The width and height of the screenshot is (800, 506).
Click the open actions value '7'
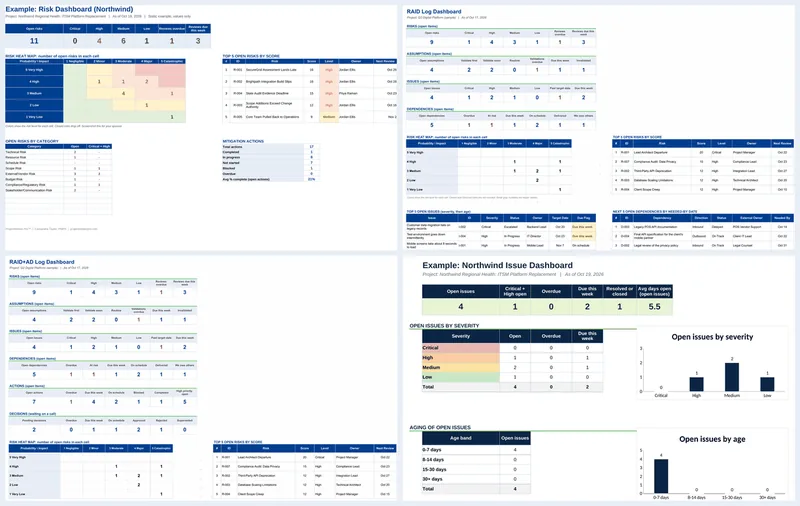pos(34,402)
